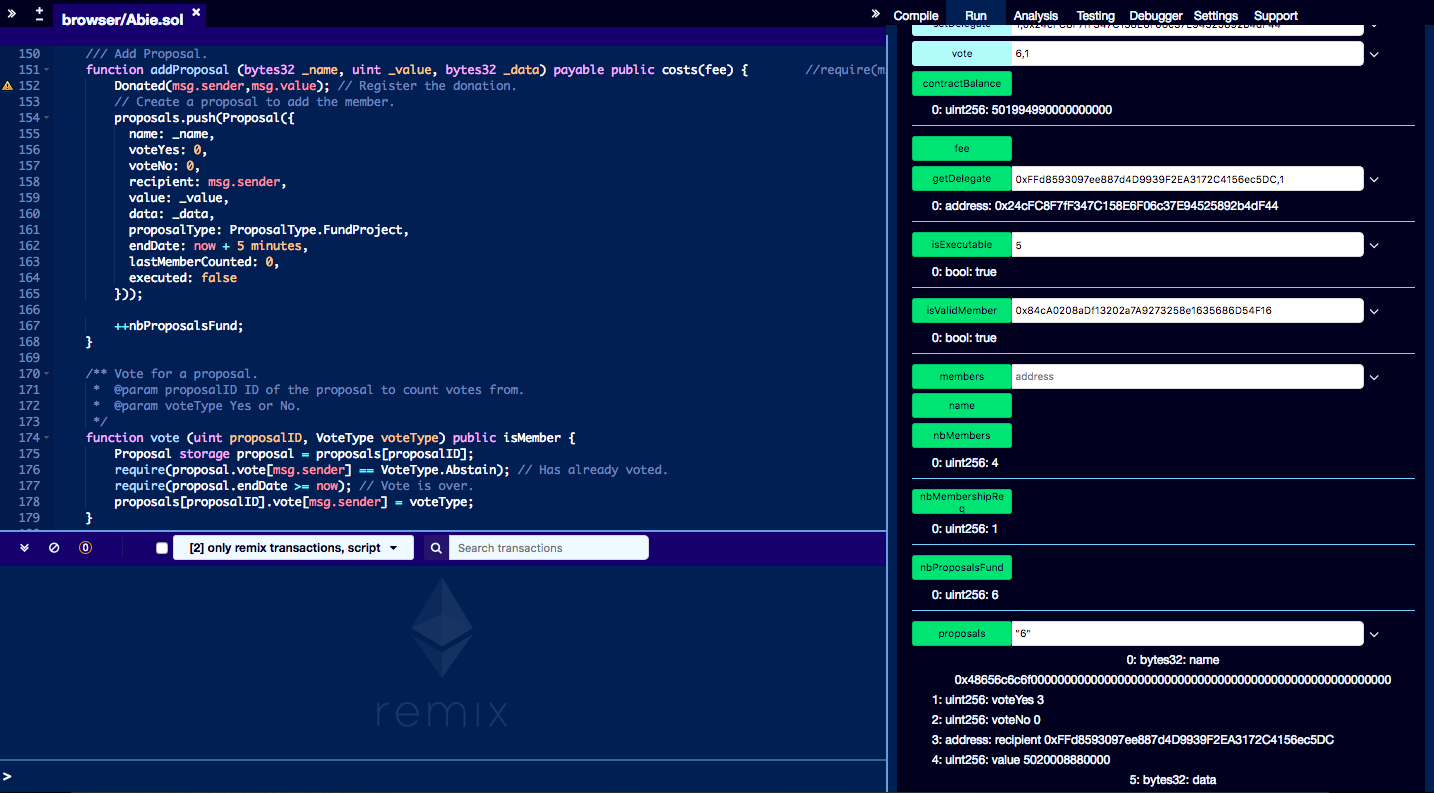Expand the isValidMember parameters chevron
Viewport: 1434px width, 793px height.
(x=1374, y=311)
